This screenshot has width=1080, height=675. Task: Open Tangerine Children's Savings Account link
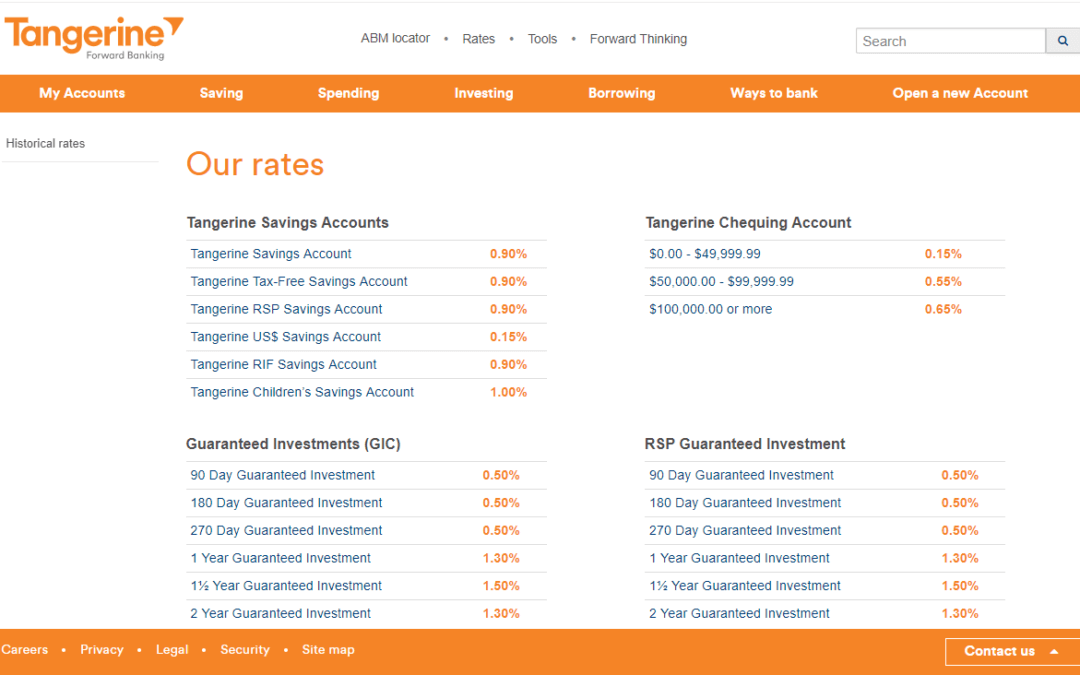tap(302, 392)
